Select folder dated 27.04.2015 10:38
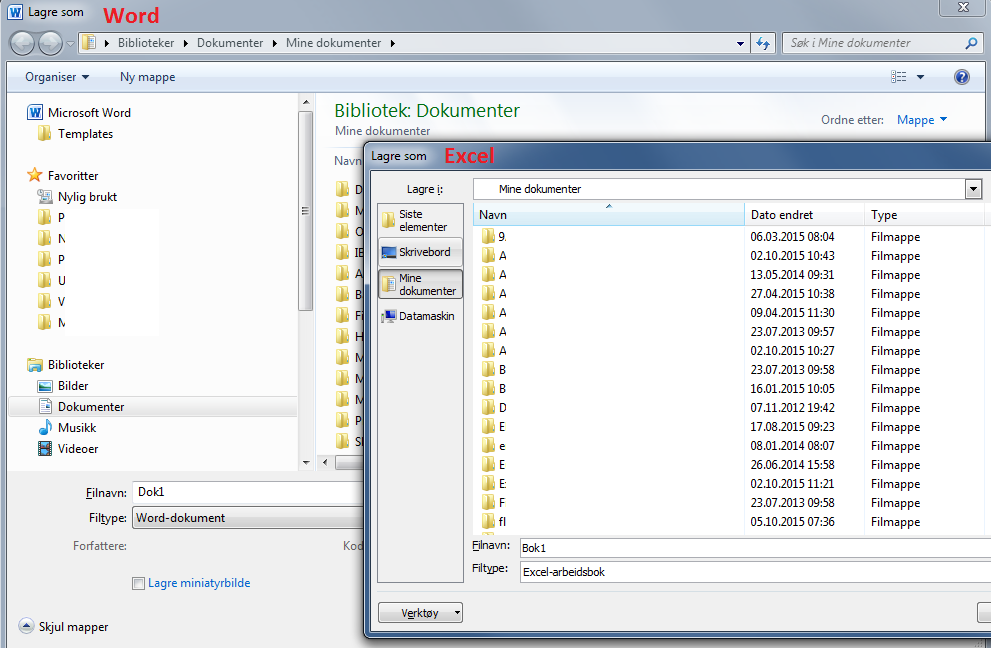 click(x=729, y=294)
